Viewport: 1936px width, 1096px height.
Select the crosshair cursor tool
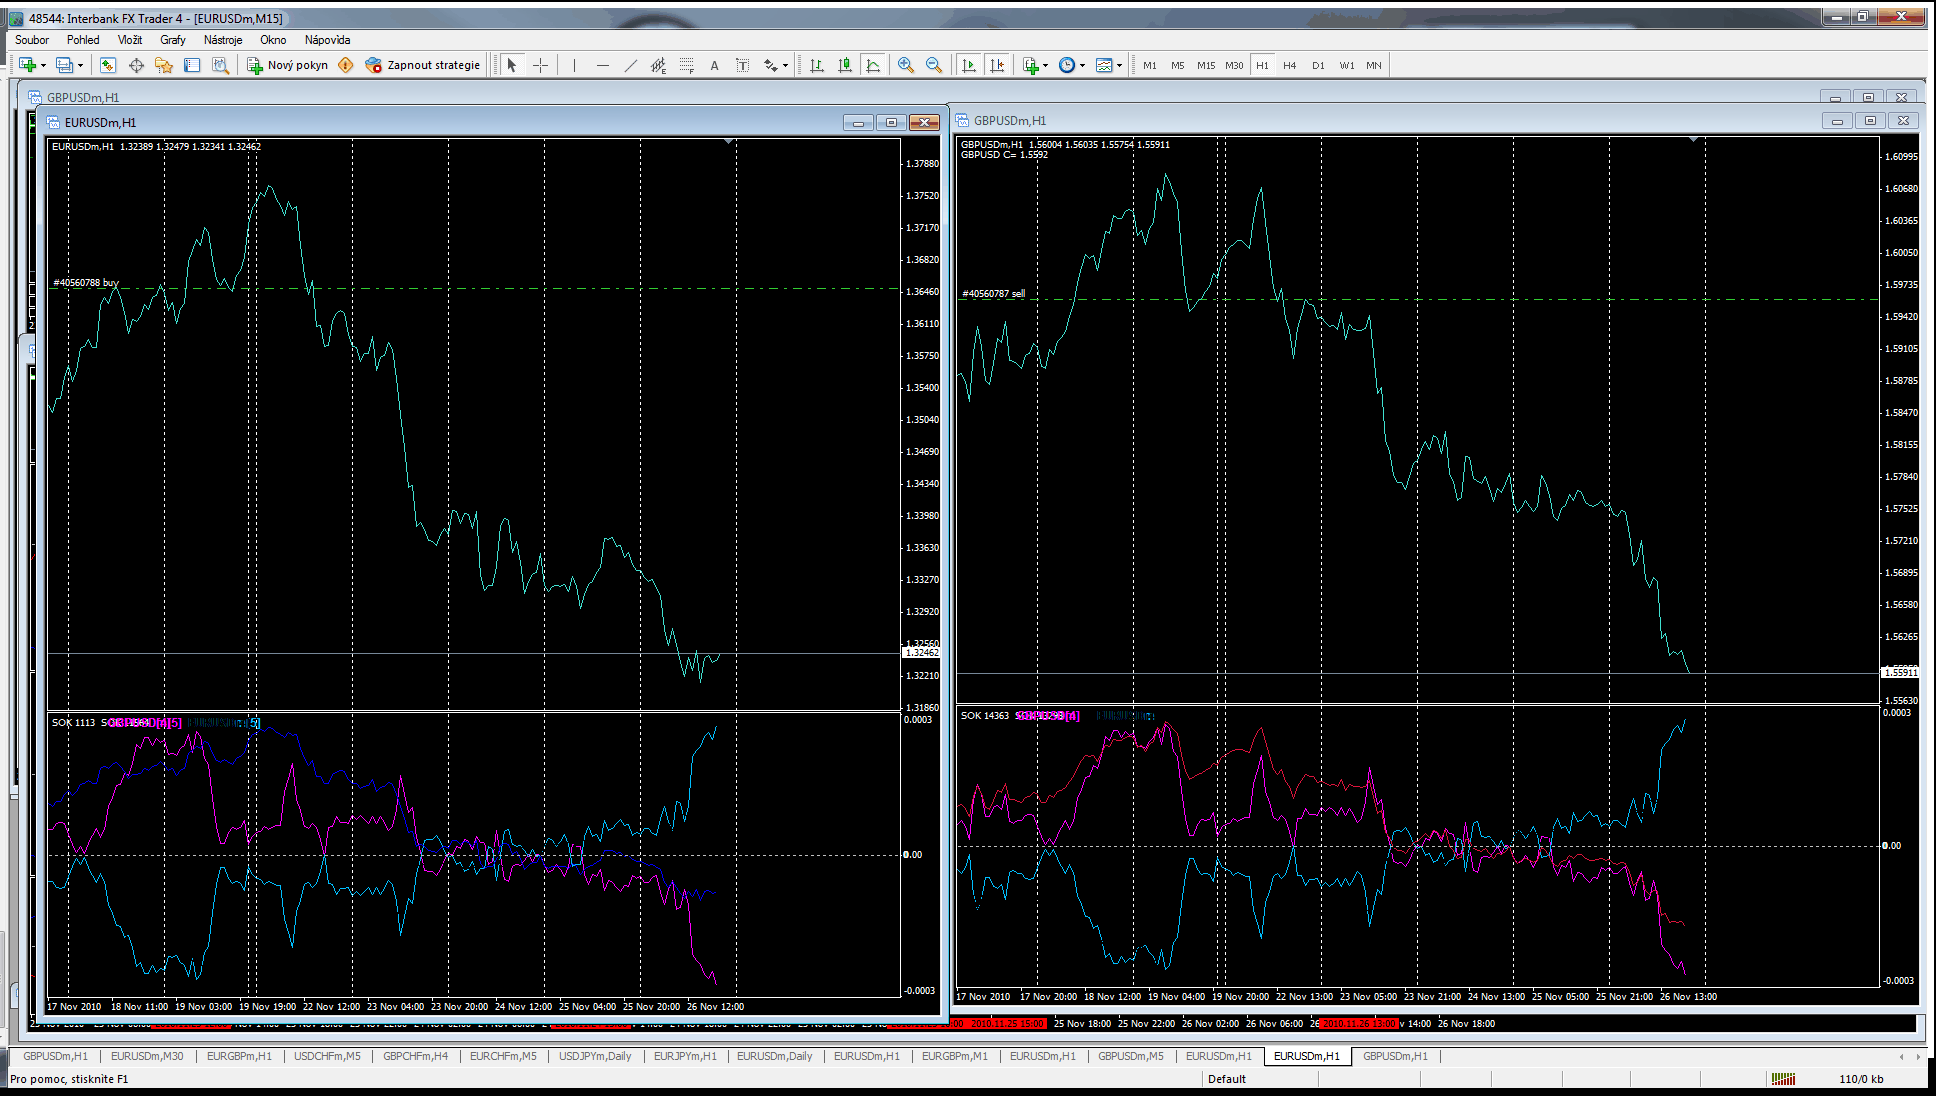click(x=540, y=65)
